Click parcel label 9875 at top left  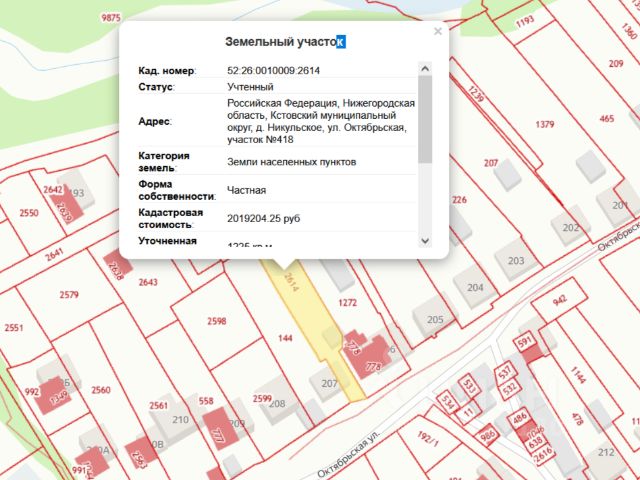coord(111,18)
